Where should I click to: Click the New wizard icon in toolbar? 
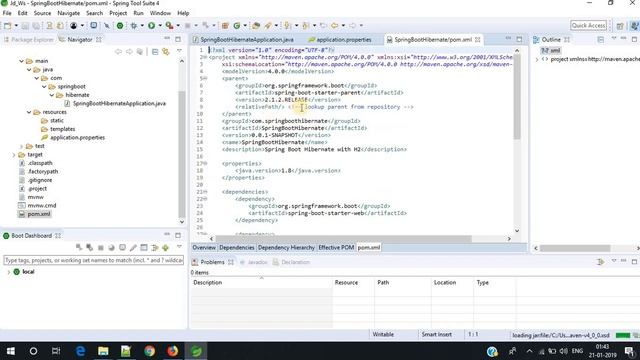[7, 26]
